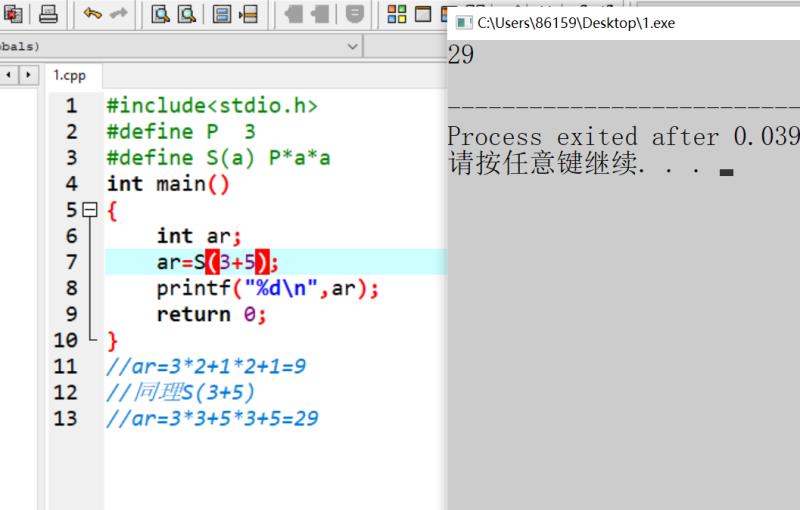This screenshot has width=800, height=510.
Task: Click the closing brace on line 10
Action: coord(112,341)
